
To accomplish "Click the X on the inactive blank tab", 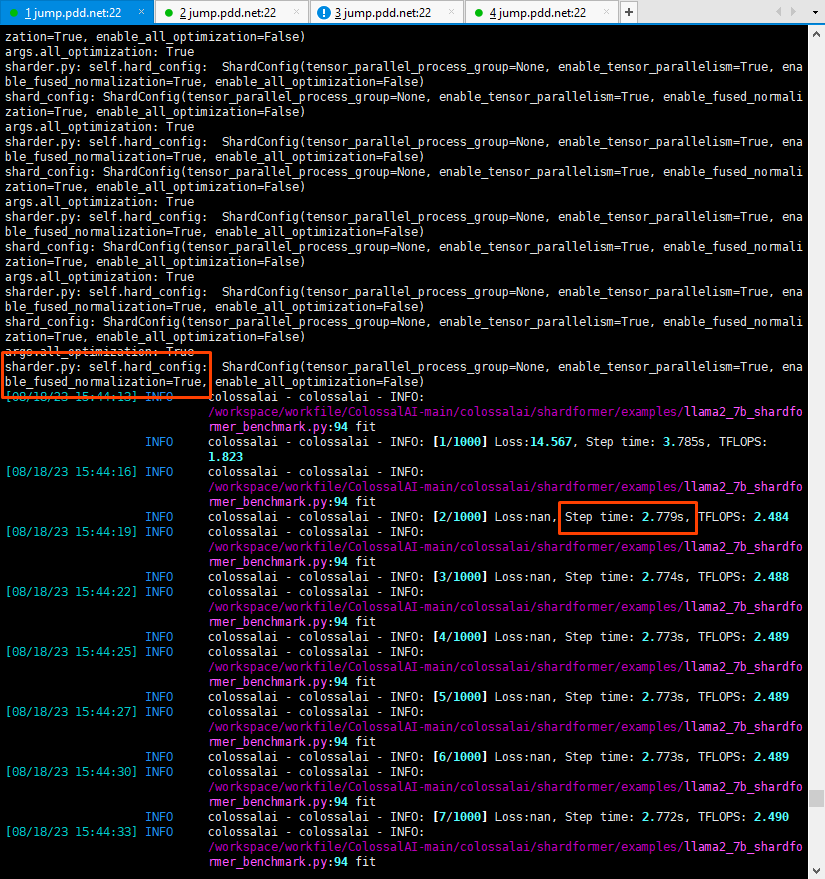I will pyautogui.click(x=452, y=12).
